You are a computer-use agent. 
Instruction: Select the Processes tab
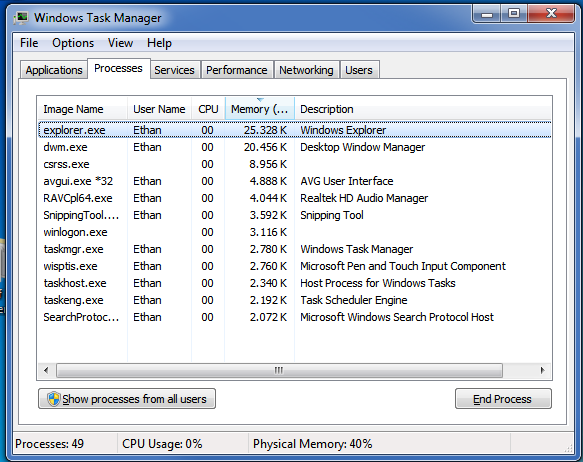tap(119, 68)
